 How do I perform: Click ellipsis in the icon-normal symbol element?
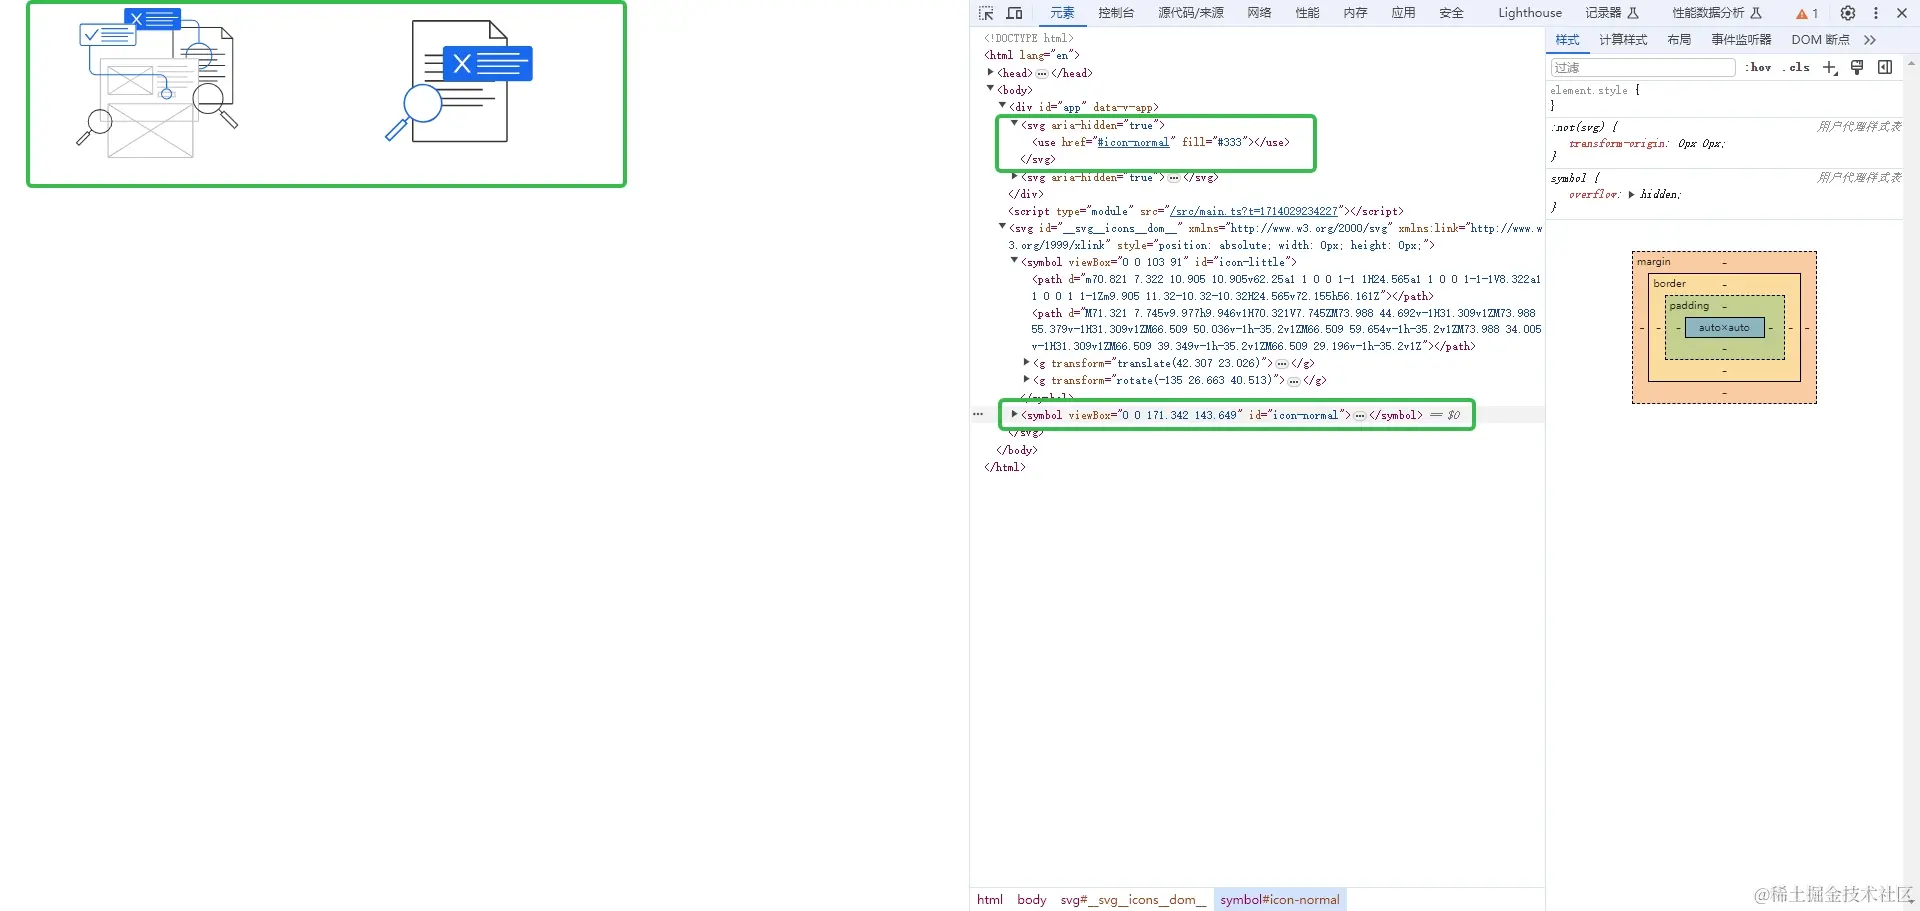(x=1360, y=415)
